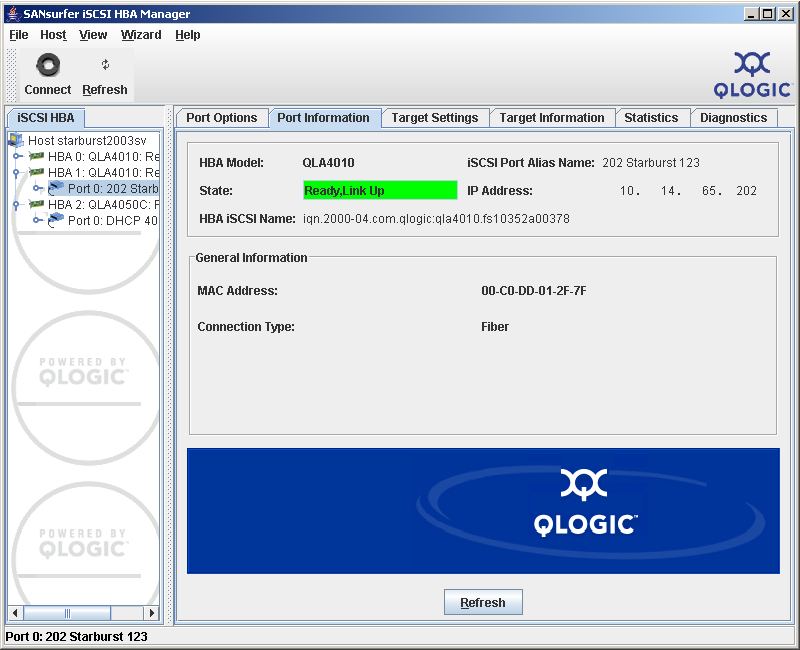Viewport: 800px width, 650px height.
Task: Select HBA 0: QLA4010 tree row
Action: (103, 156)
